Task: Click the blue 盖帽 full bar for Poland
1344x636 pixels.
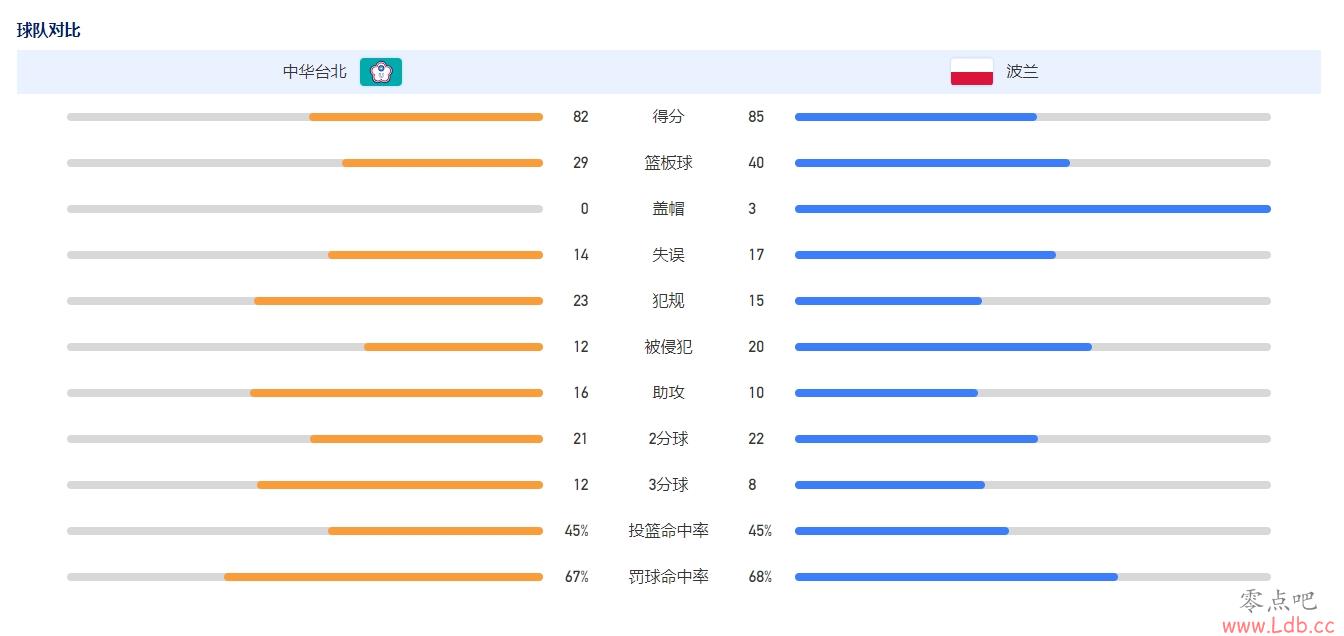Action: coord(1033,209)
